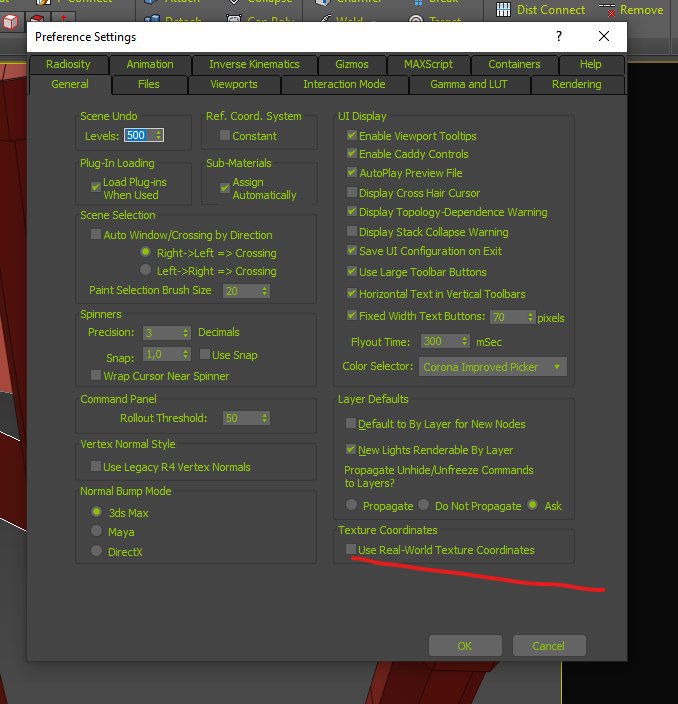
Task: Enable the Constant coordinate system checkbox
Action: 225,135
